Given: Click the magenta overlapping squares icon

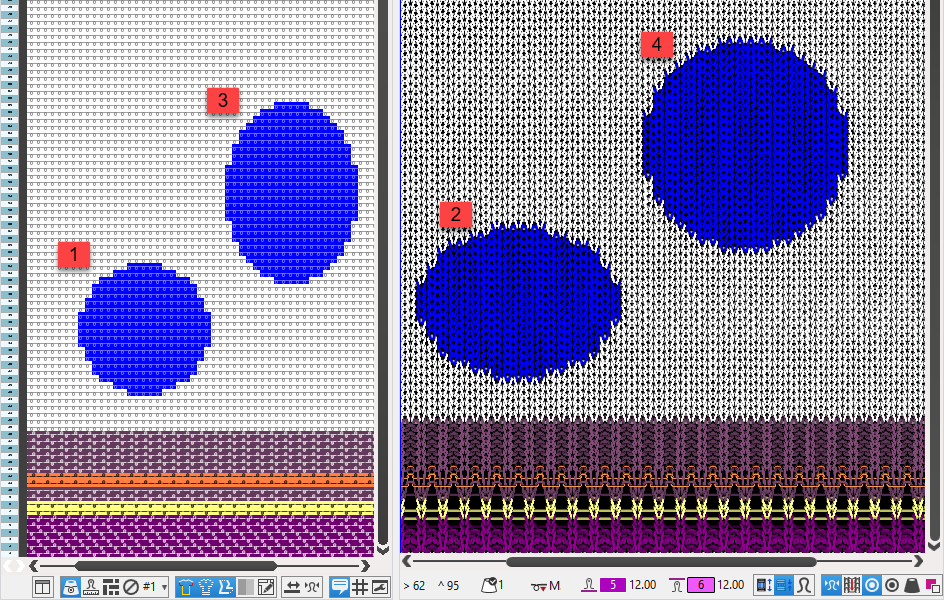Looking at the screenshot, I should tap(932, 585).
